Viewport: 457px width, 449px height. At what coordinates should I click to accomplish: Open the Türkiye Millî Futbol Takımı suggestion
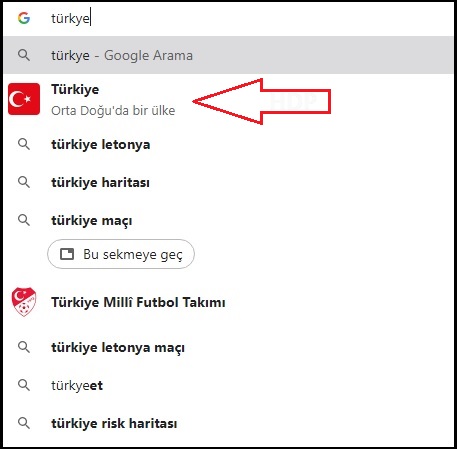pos(228,302)
